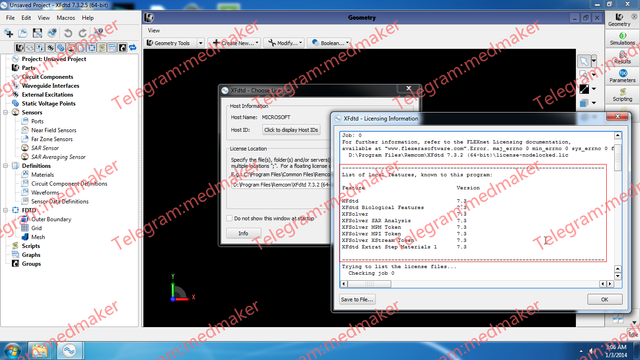Toggle Definitions filter icon in tree toolbar

(81, 48)
